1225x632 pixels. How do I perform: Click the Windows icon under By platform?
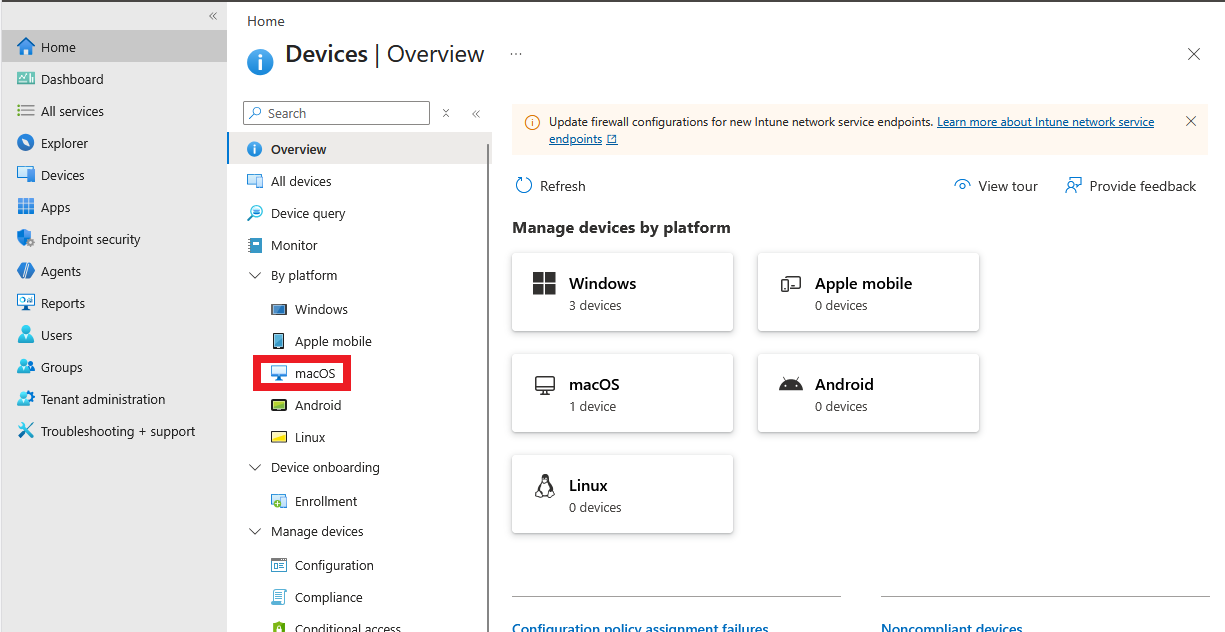pos(278,309)
